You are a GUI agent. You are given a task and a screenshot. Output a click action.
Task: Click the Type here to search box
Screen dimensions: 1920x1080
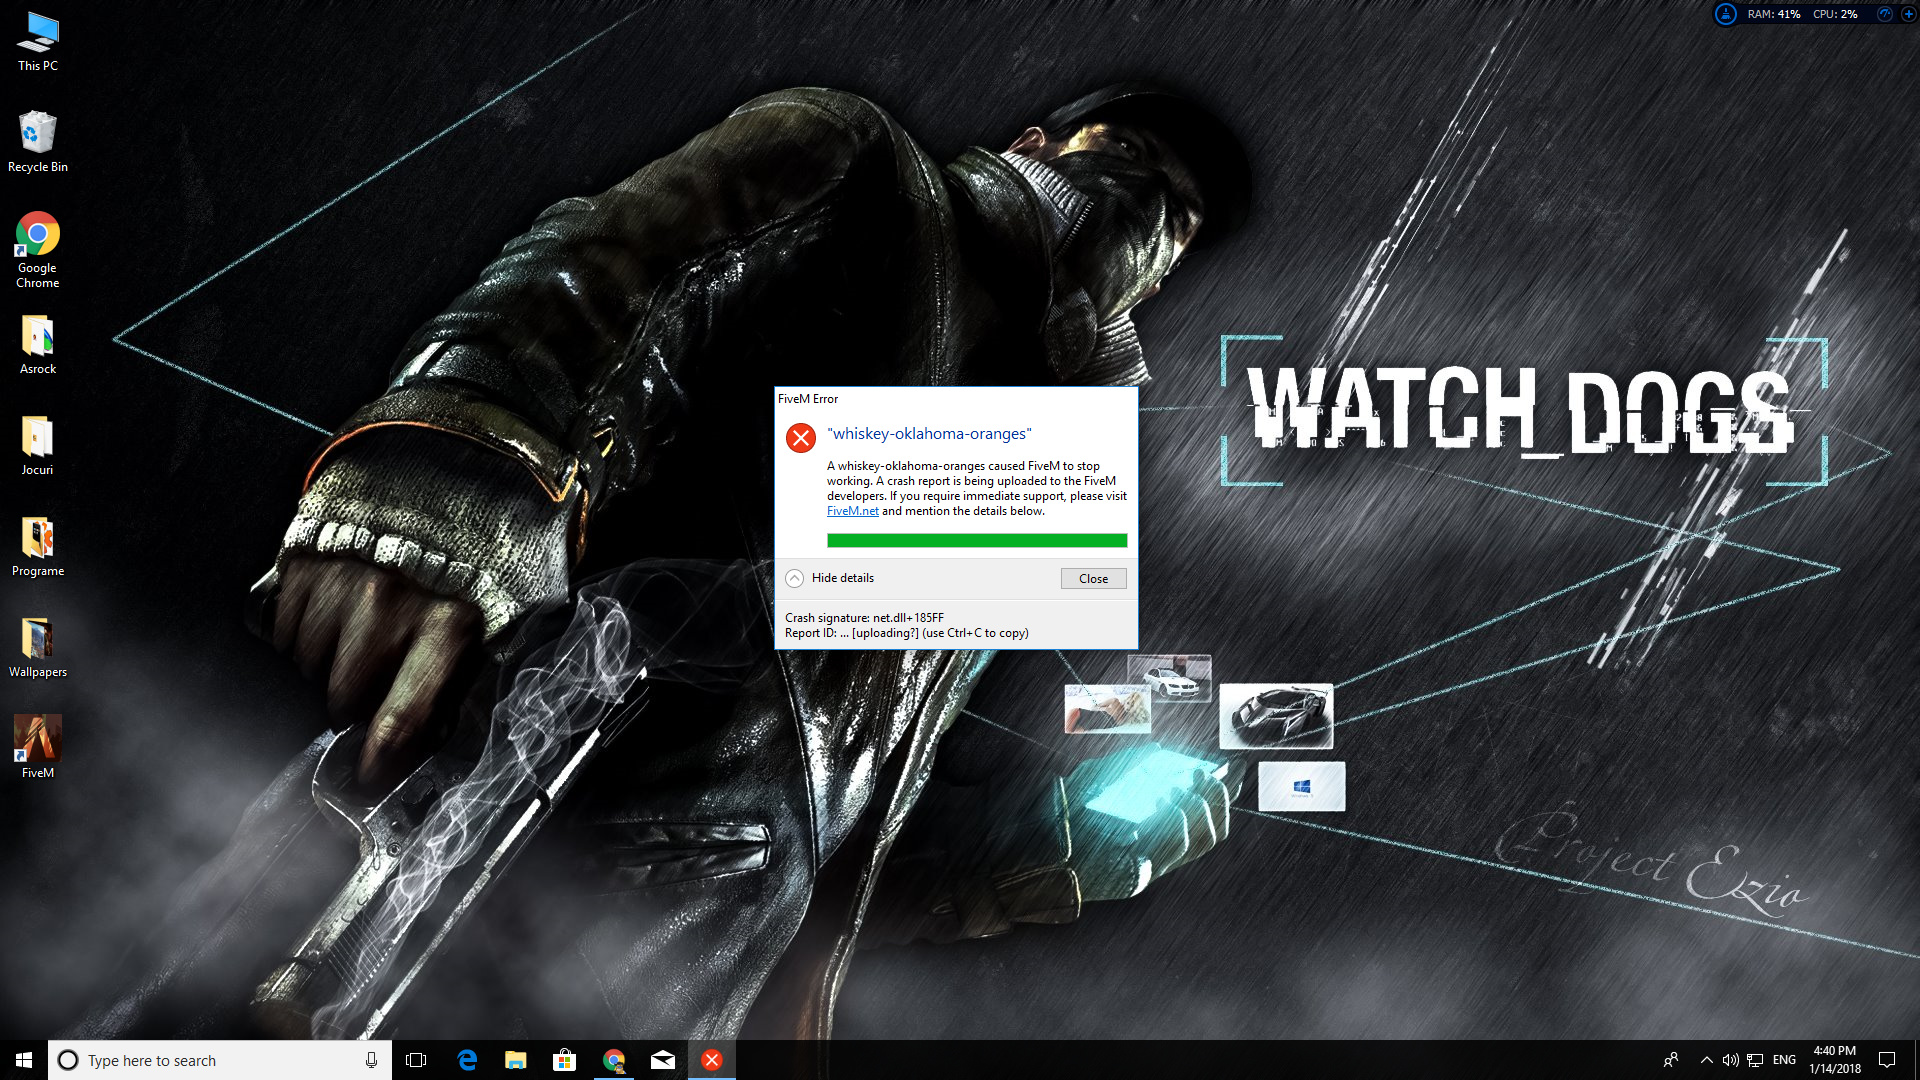coord(219,1060)
